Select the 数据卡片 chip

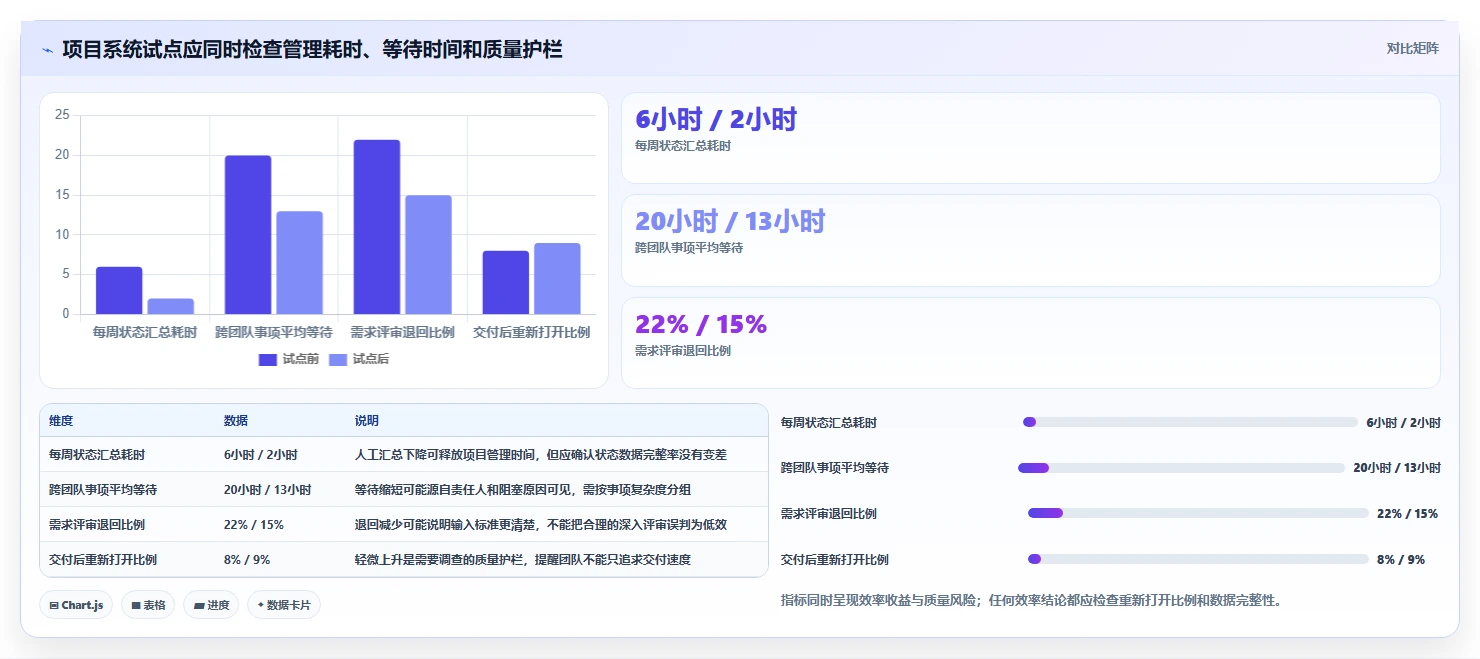tap(284, 605)
